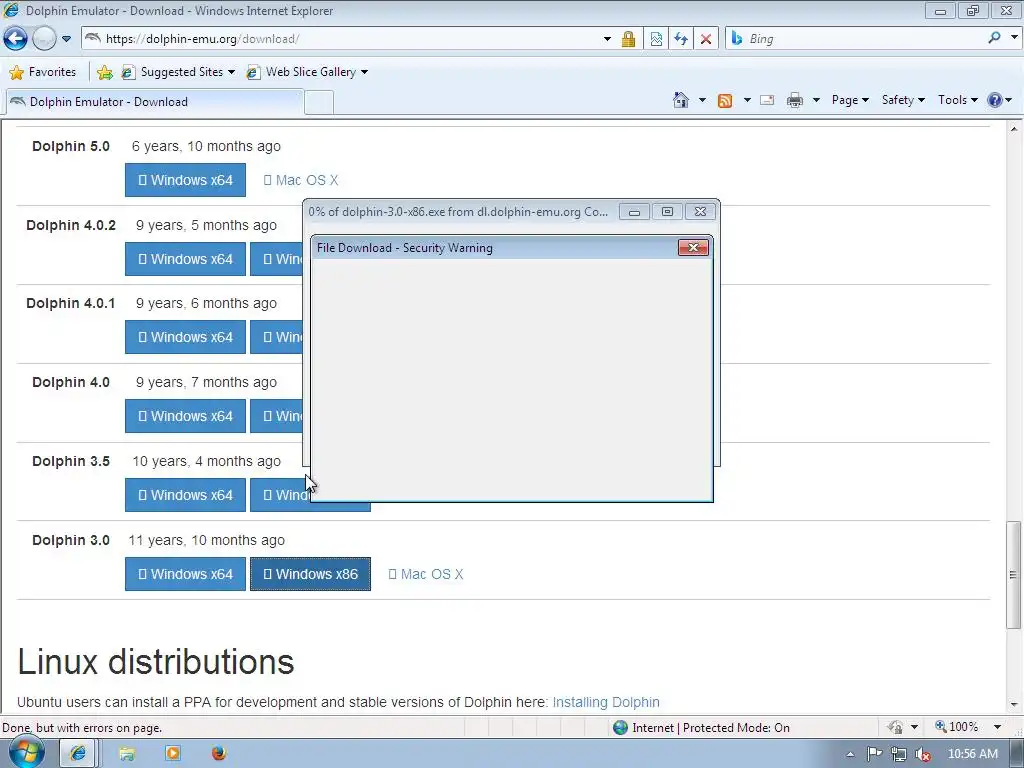The height and width of the screenshot is (768, 1024).
Task: Download Dolphin 3.0 Windows x64
Action: point(185,574)
